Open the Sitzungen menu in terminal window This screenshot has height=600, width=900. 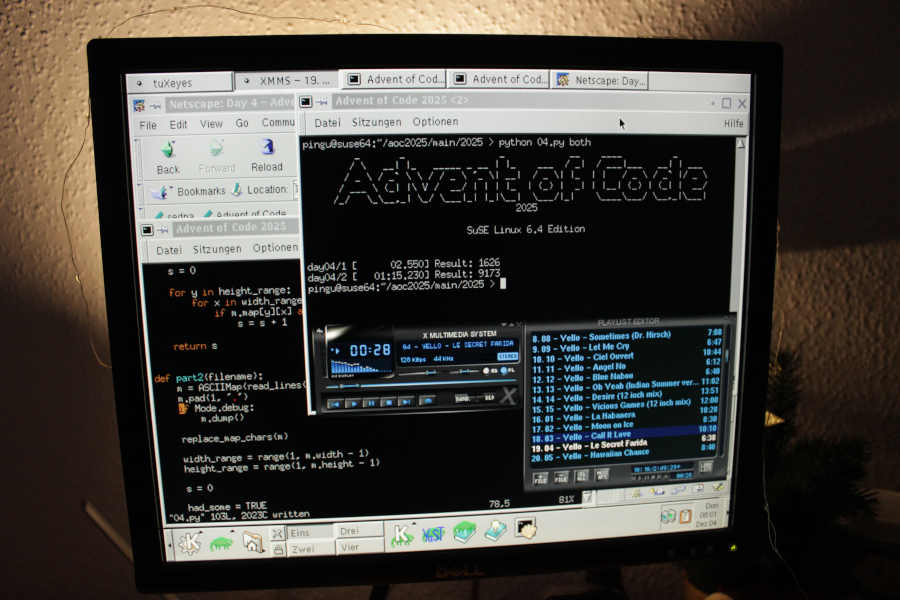pos(375,122)
